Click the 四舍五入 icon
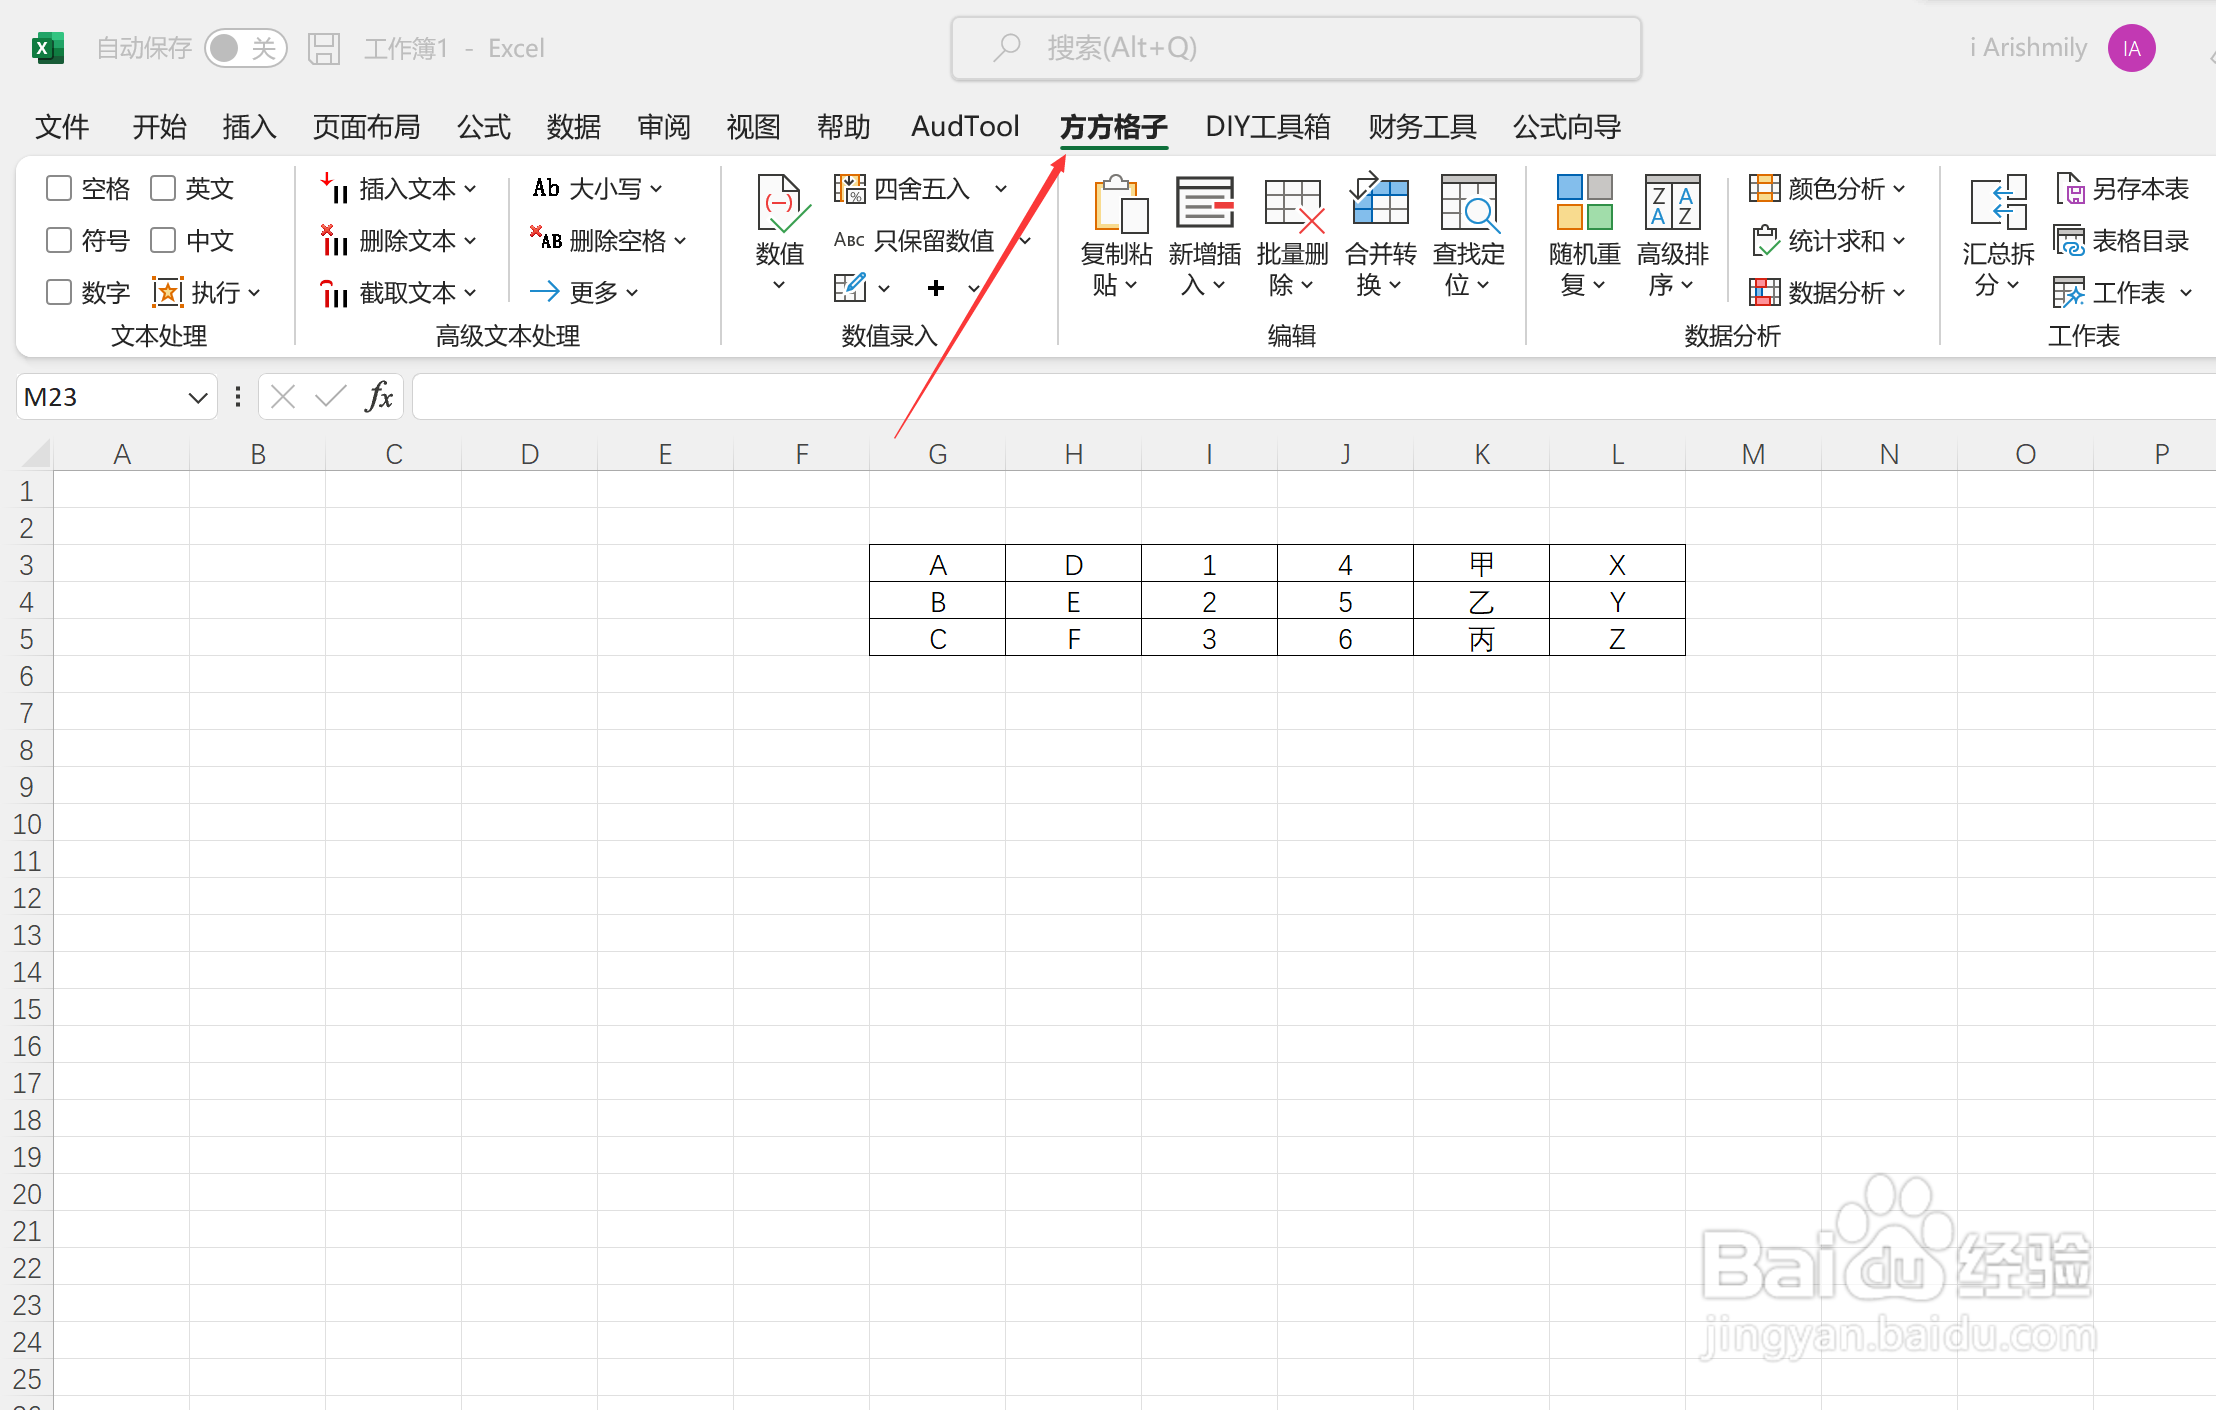Screen dimensions: 2216x1410 point(850,188)
